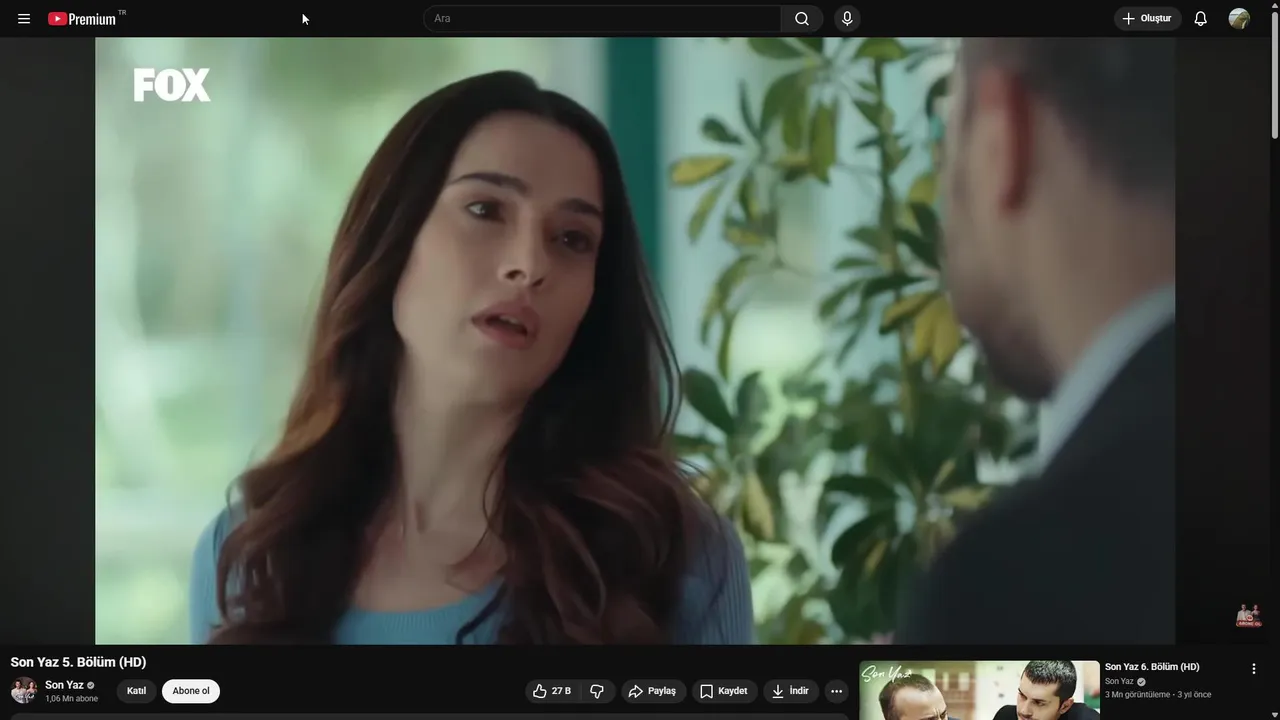1280x720 pixels.
Task: Click the Ara search field
Action: [602, 19]
